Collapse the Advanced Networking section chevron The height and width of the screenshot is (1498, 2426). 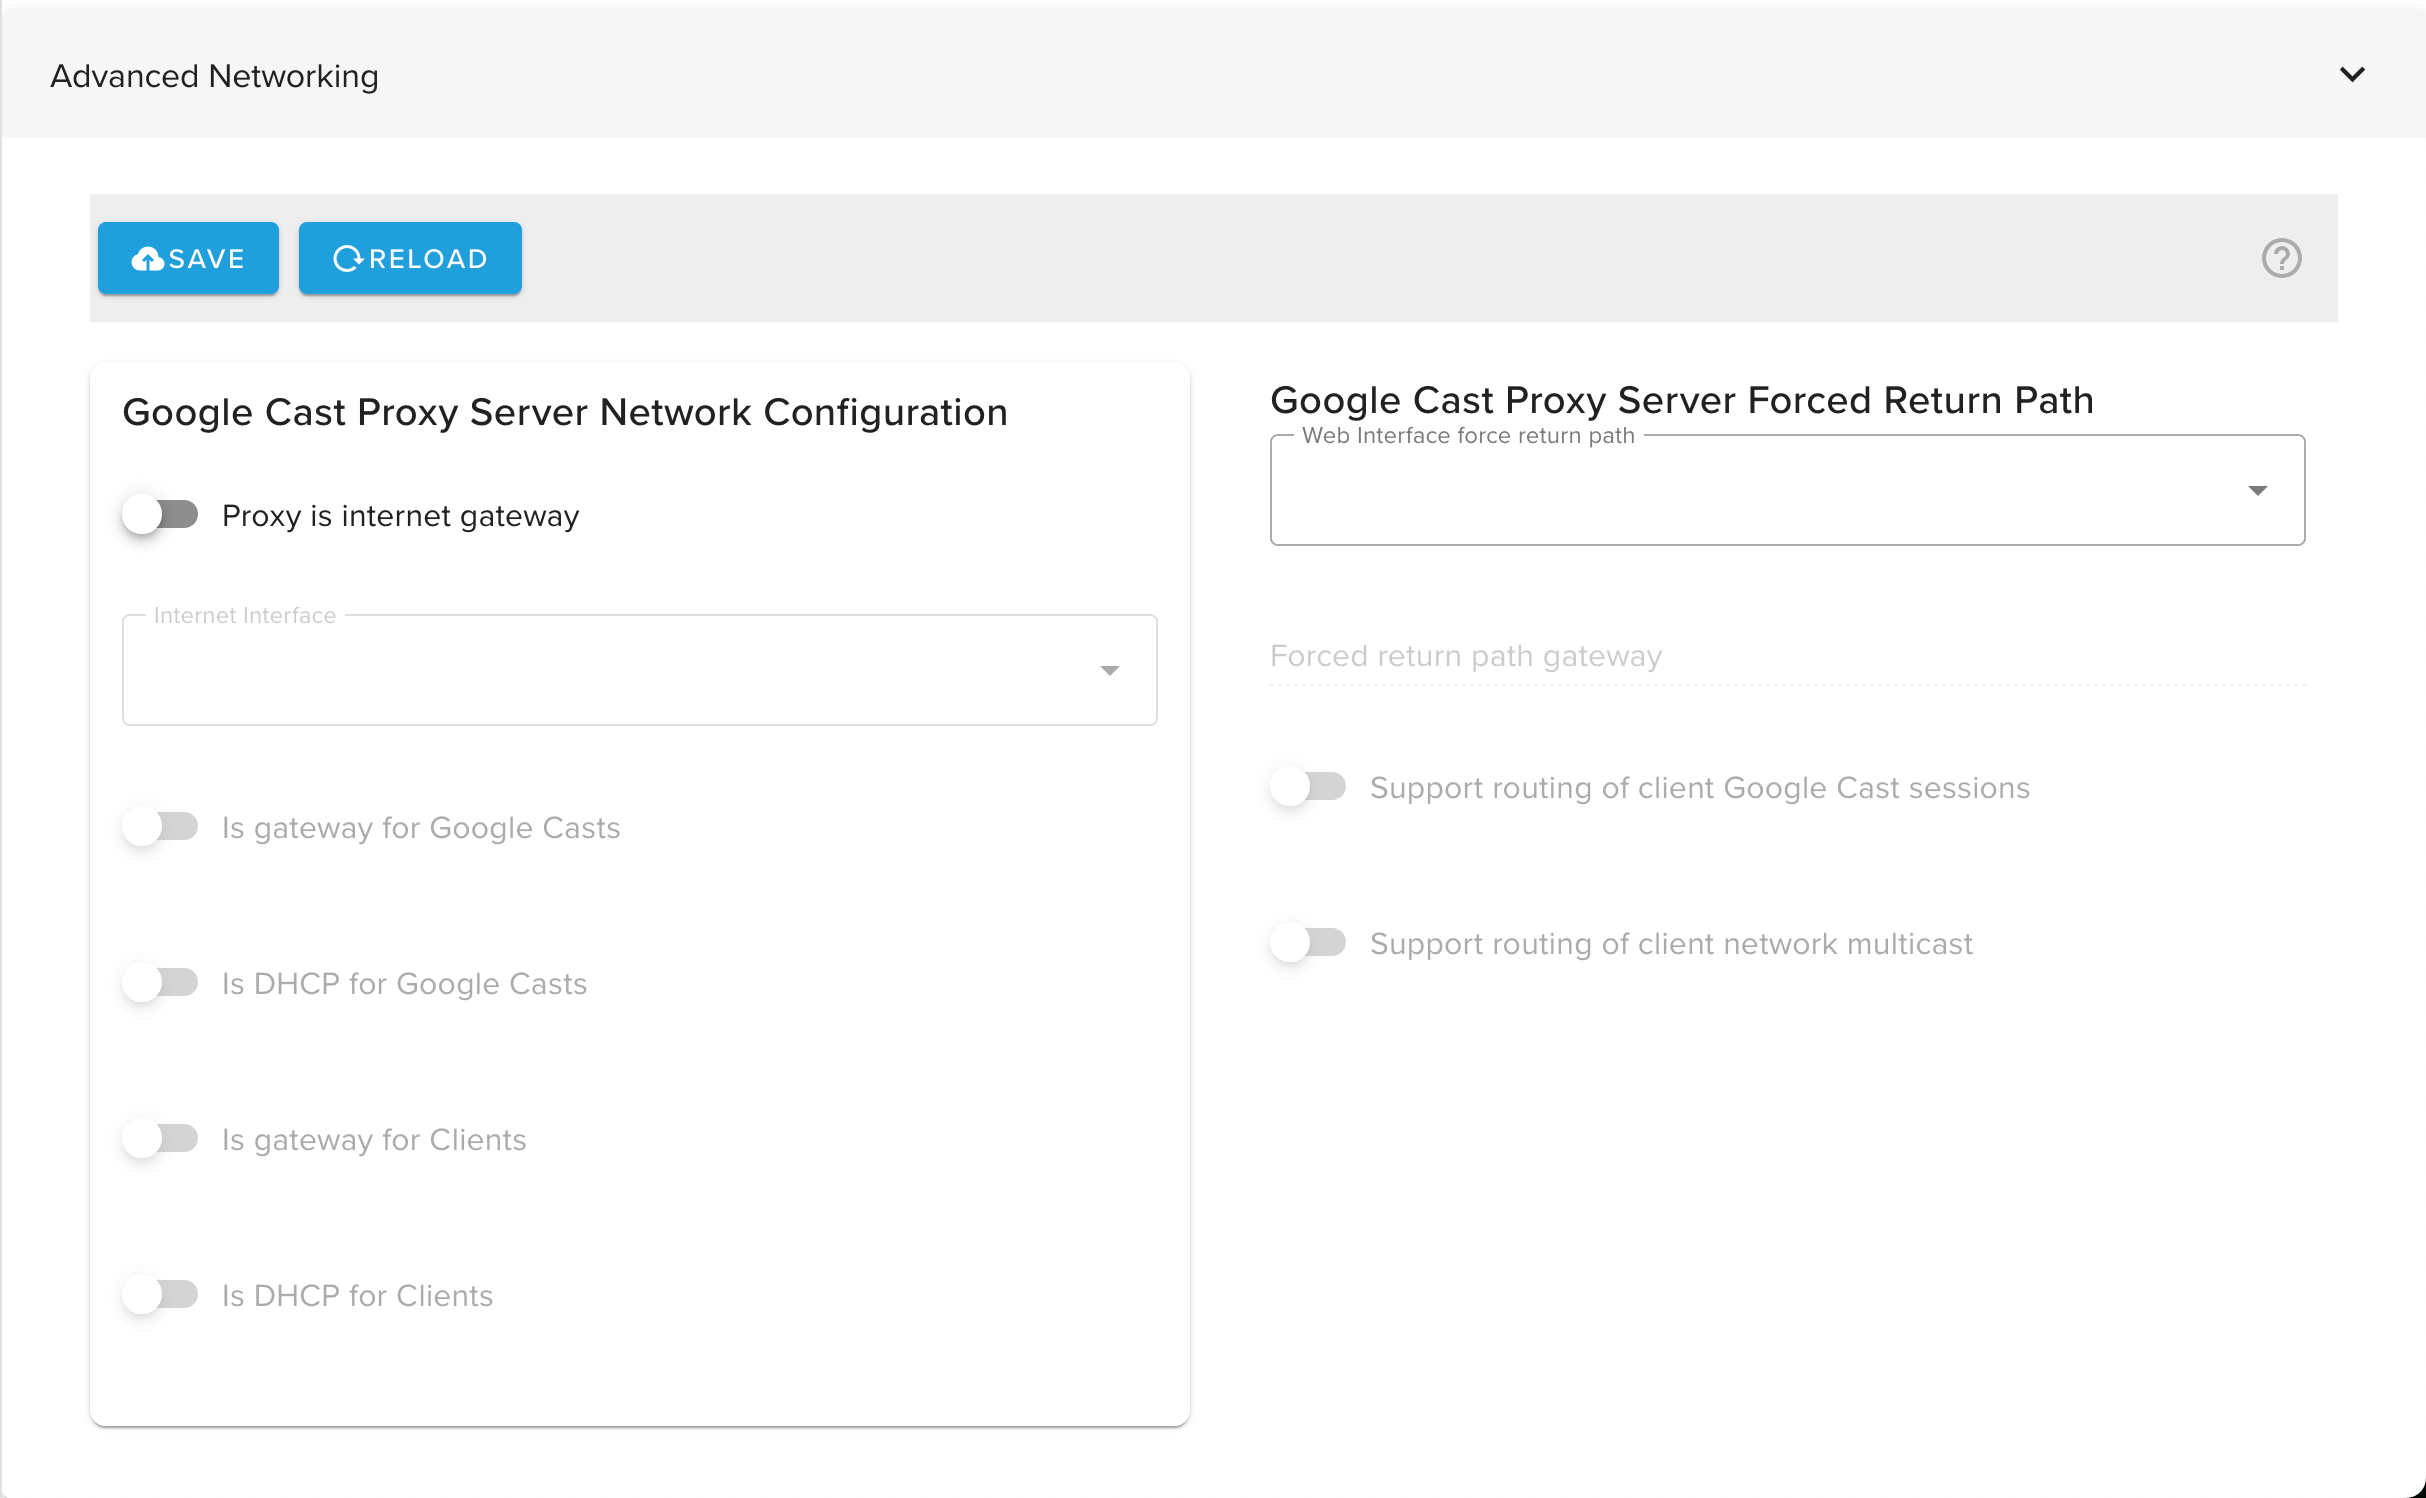coord(2352,75)
